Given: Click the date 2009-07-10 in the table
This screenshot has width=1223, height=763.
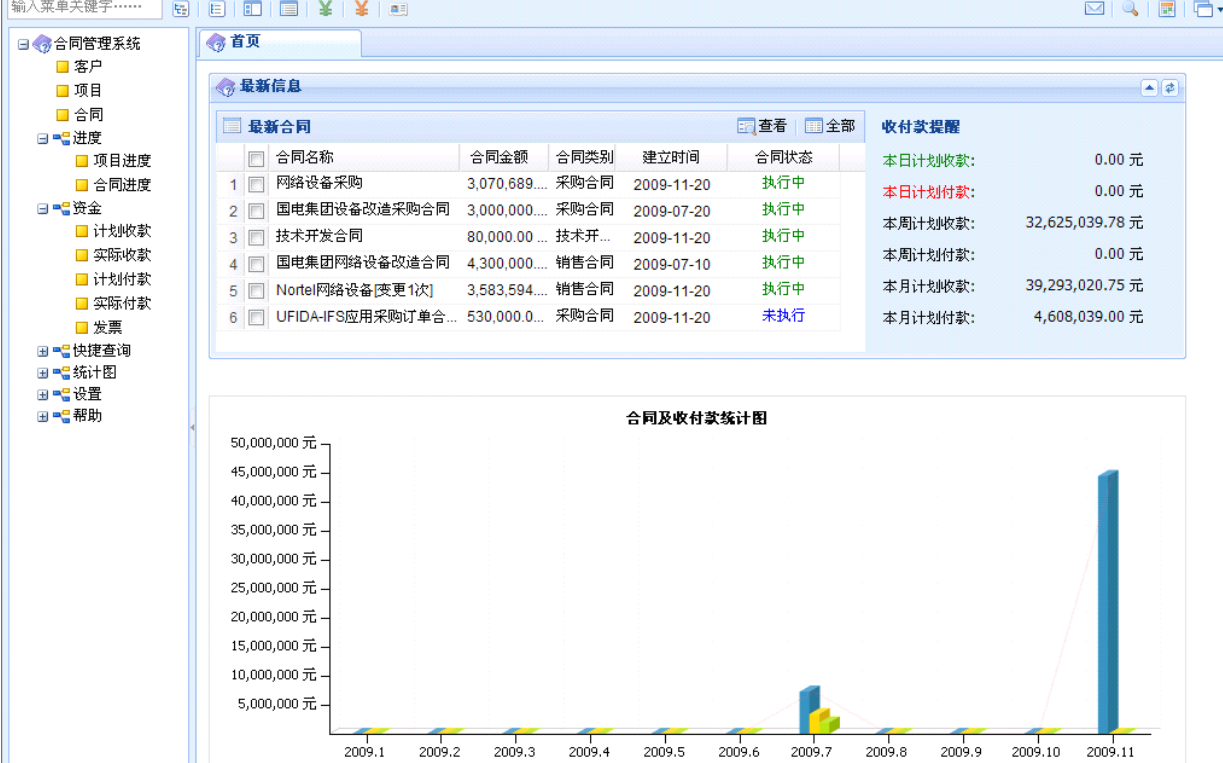Looking at the screenshot, I should [672, 264].
